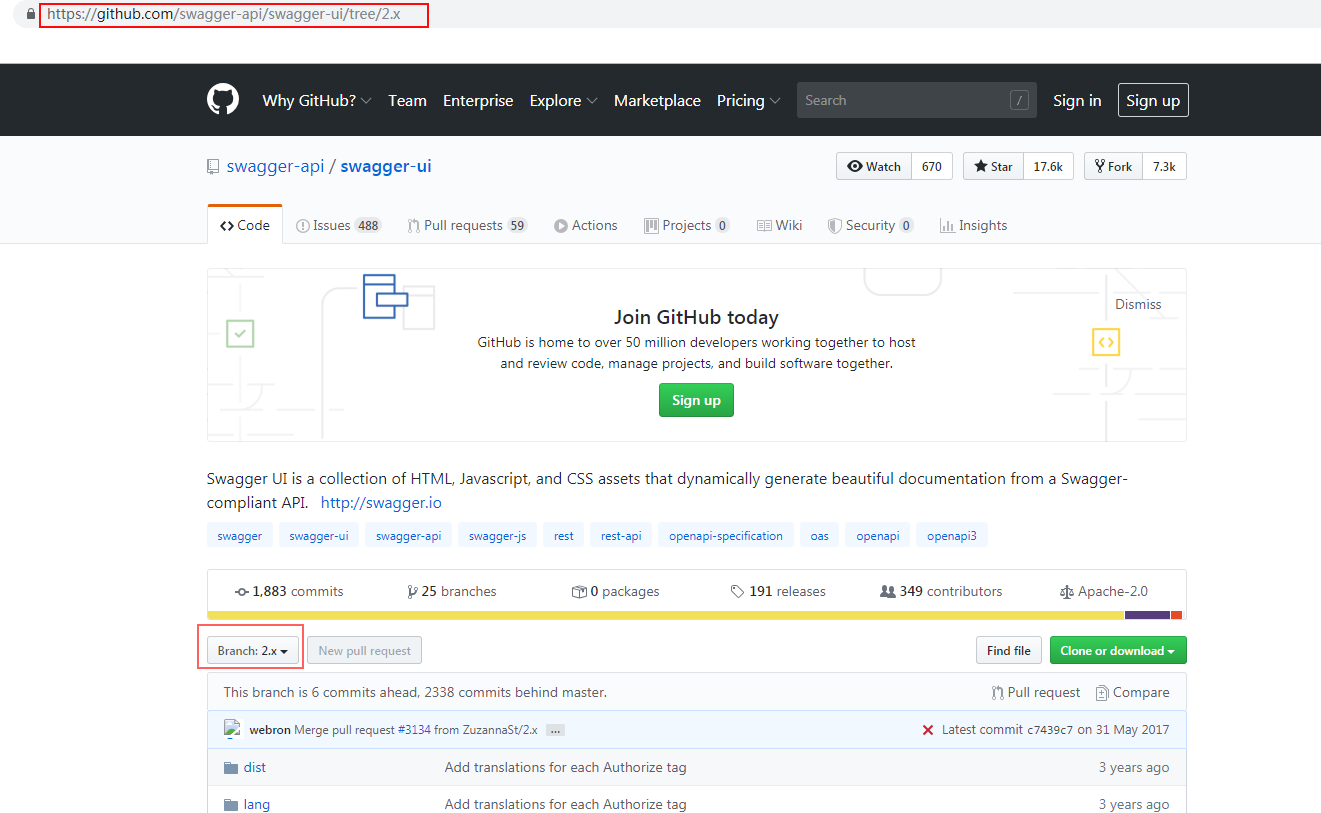Open the Branch: 2.x selector

[x=253, y=650]
